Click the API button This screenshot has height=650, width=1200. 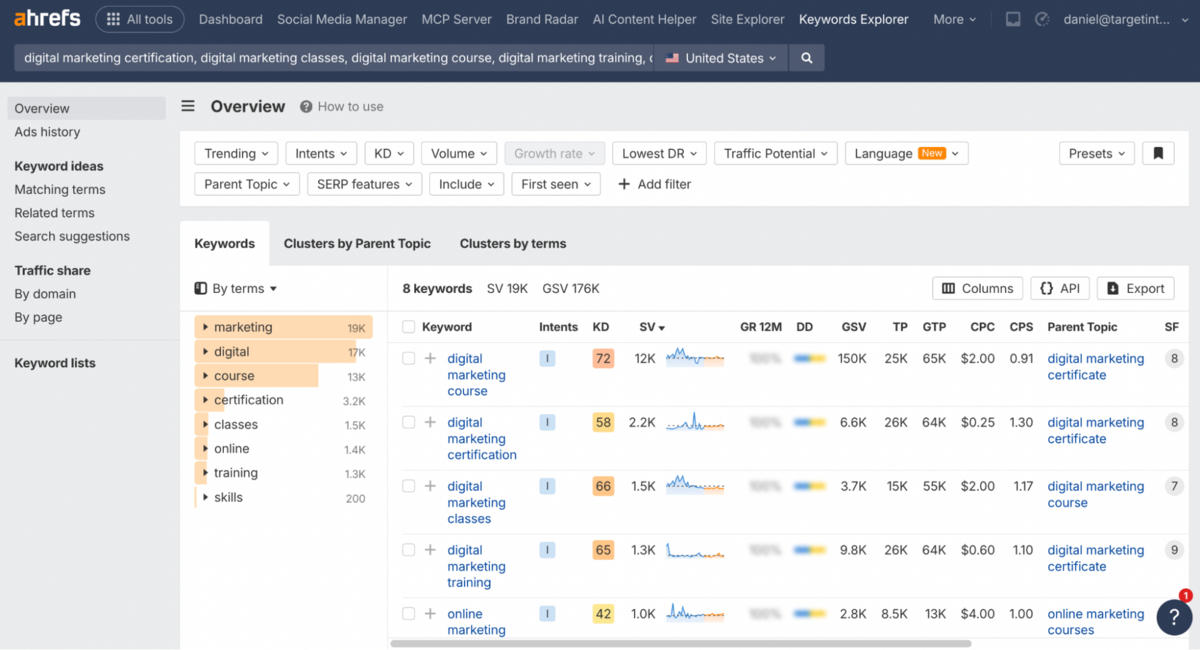point(1060,288)
